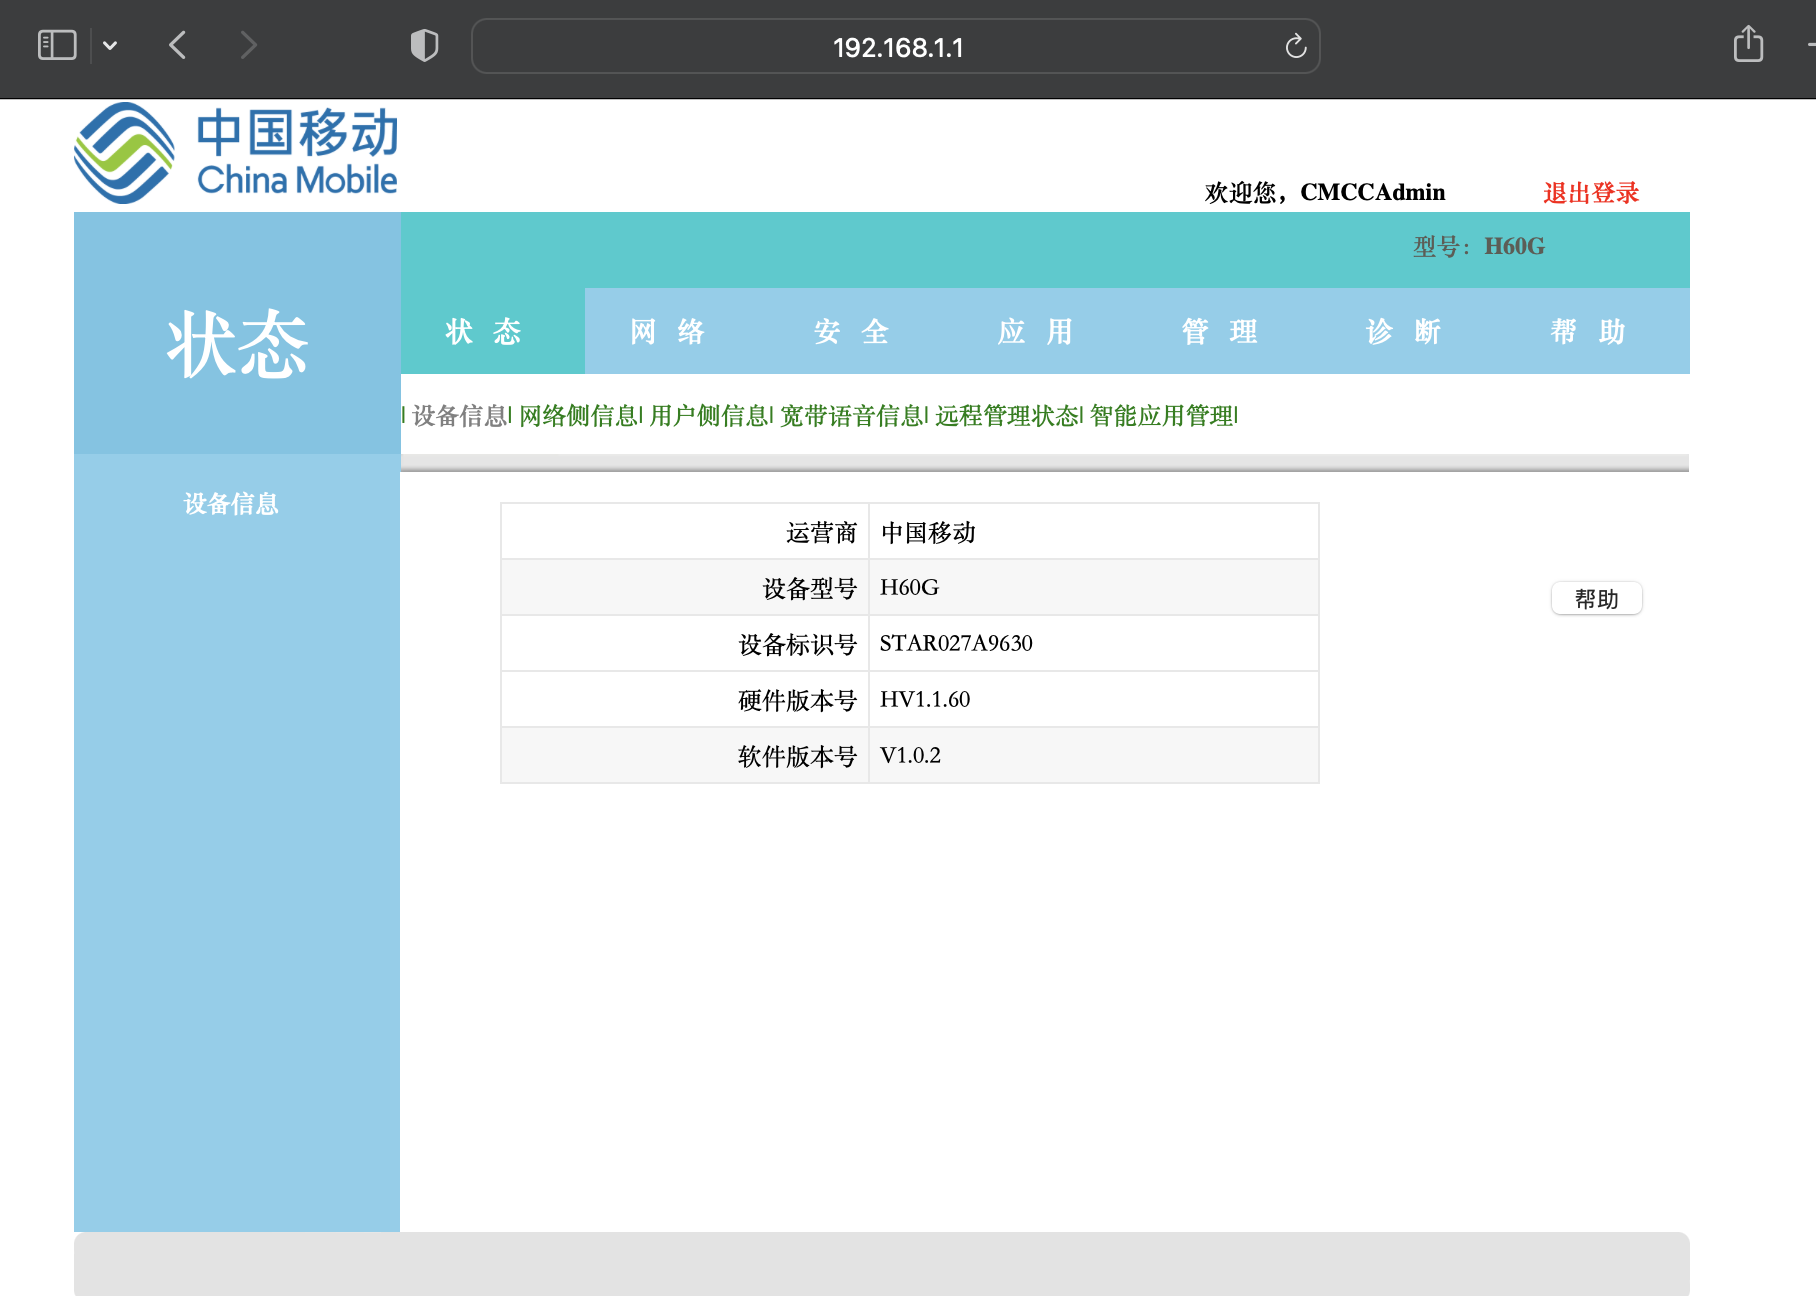Switch to the 管理 tab
Viewport: 1816px width, 1296px height.
point(1220,331)
